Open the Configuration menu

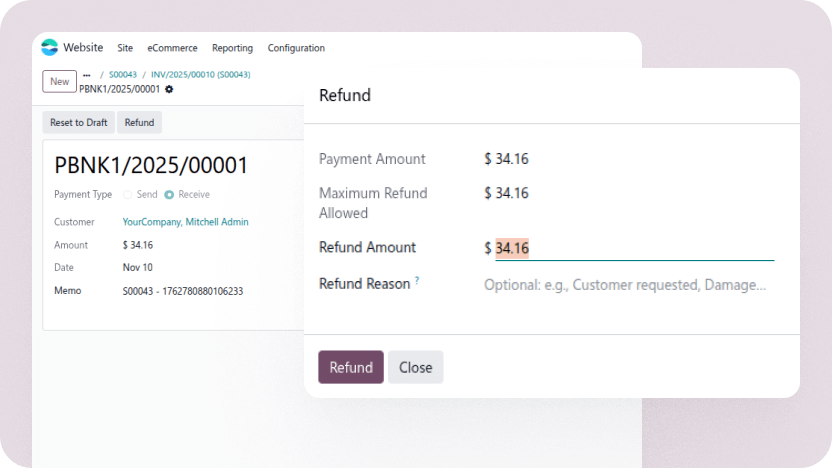[x=296, y=48]
